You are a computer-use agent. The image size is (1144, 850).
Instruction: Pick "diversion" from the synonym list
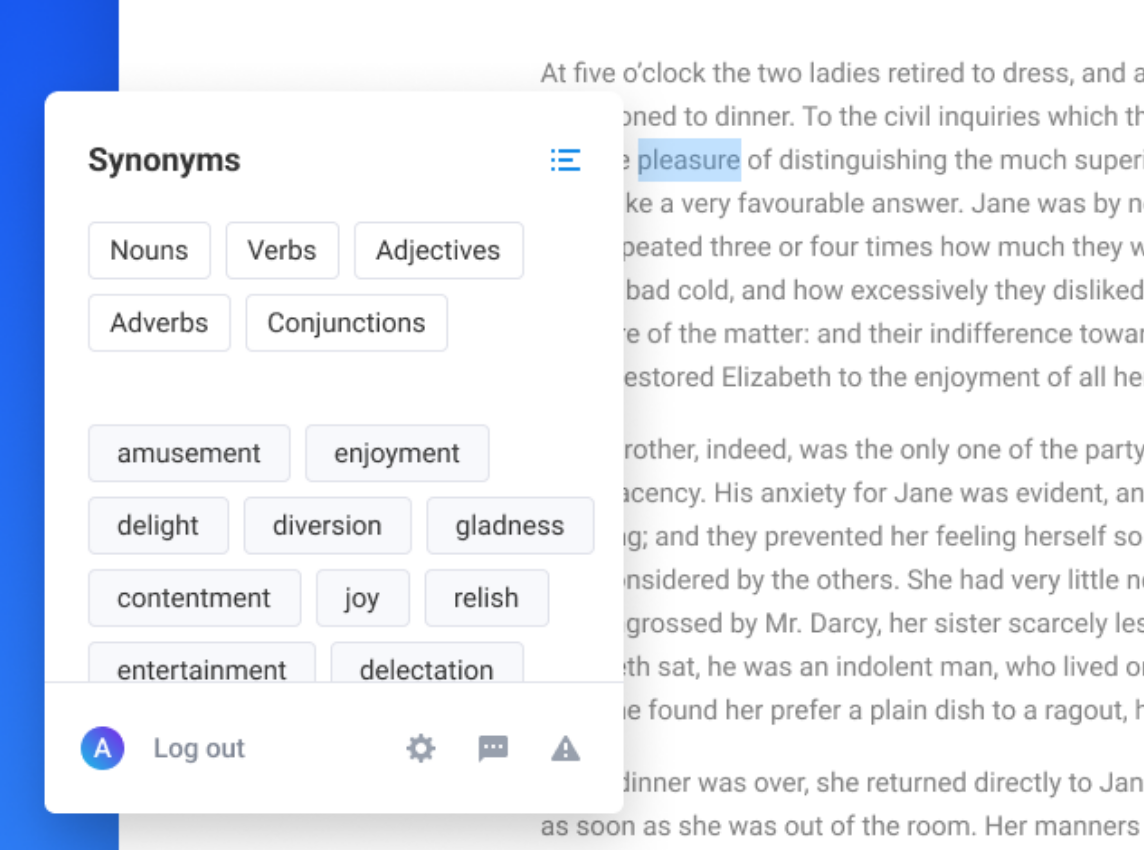(x=327, y=525)
